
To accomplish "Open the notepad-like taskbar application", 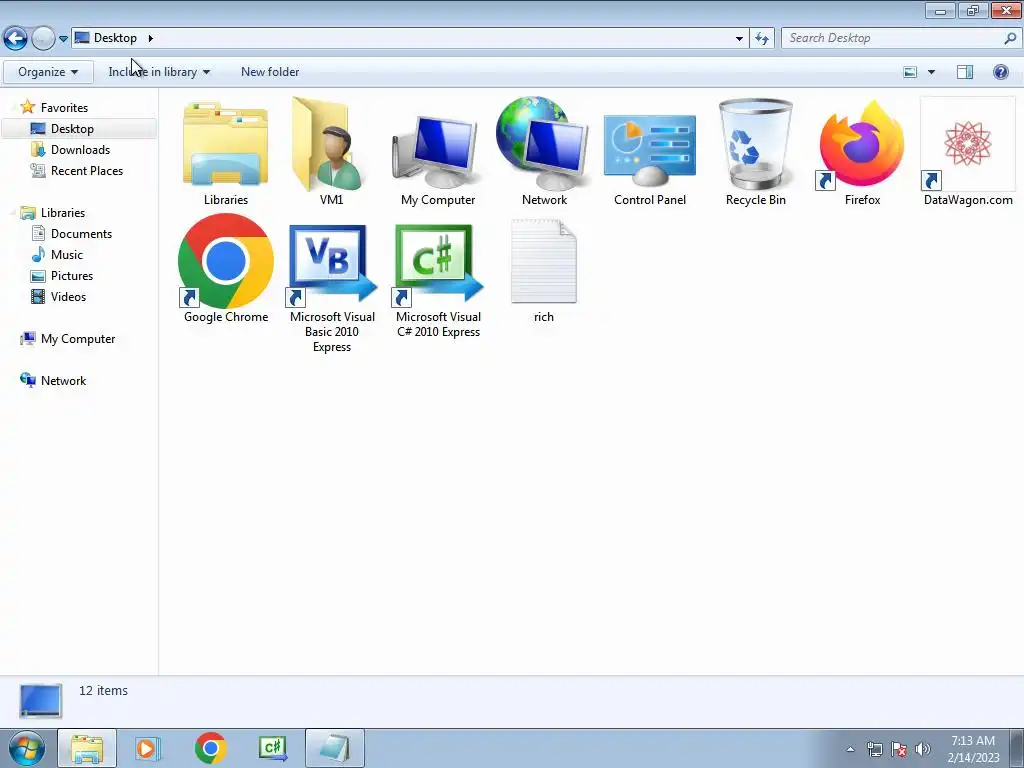I will point(334,748).
